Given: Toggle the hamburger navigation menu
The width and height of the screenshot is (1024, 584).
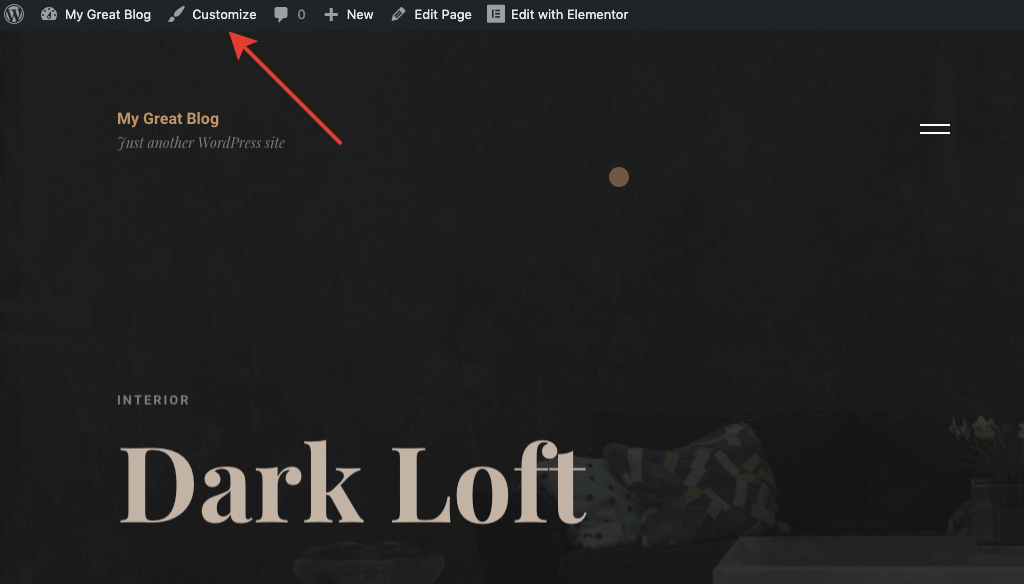Looking at the screenshot, I should [935, 129].
